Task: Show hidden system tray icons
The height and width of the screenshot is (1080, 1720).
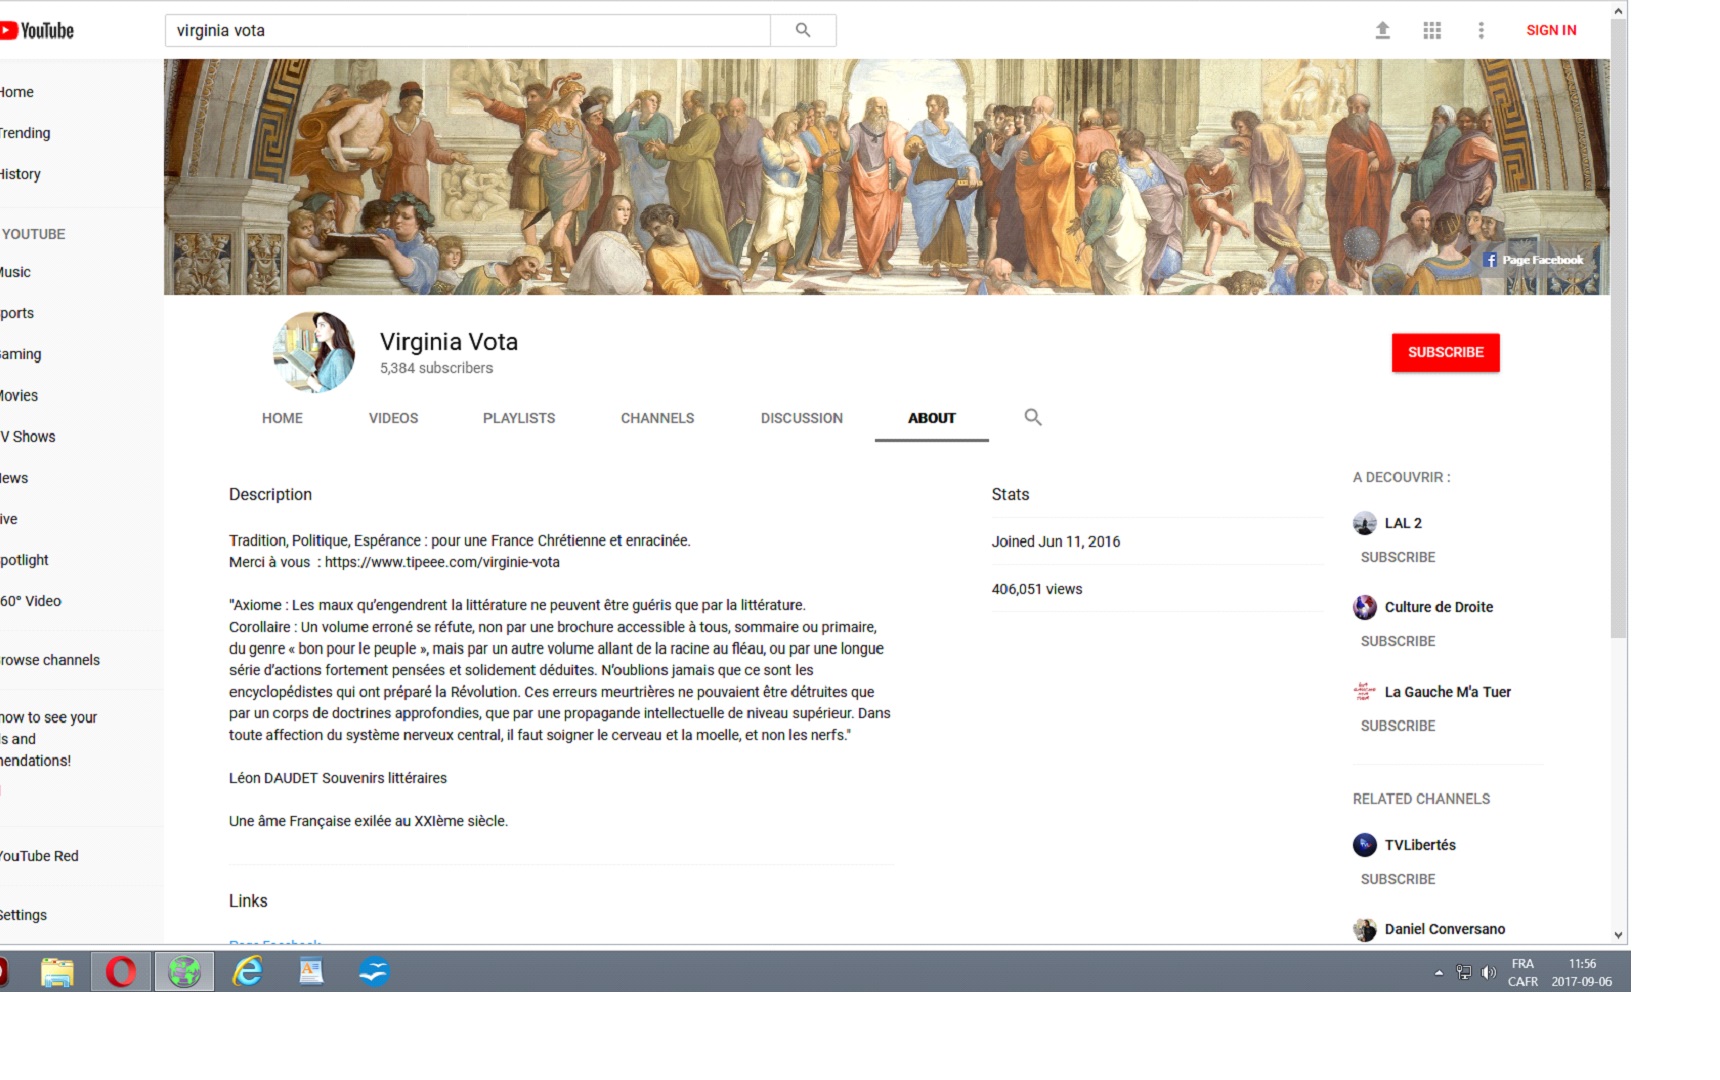Action: (1439, 972)
